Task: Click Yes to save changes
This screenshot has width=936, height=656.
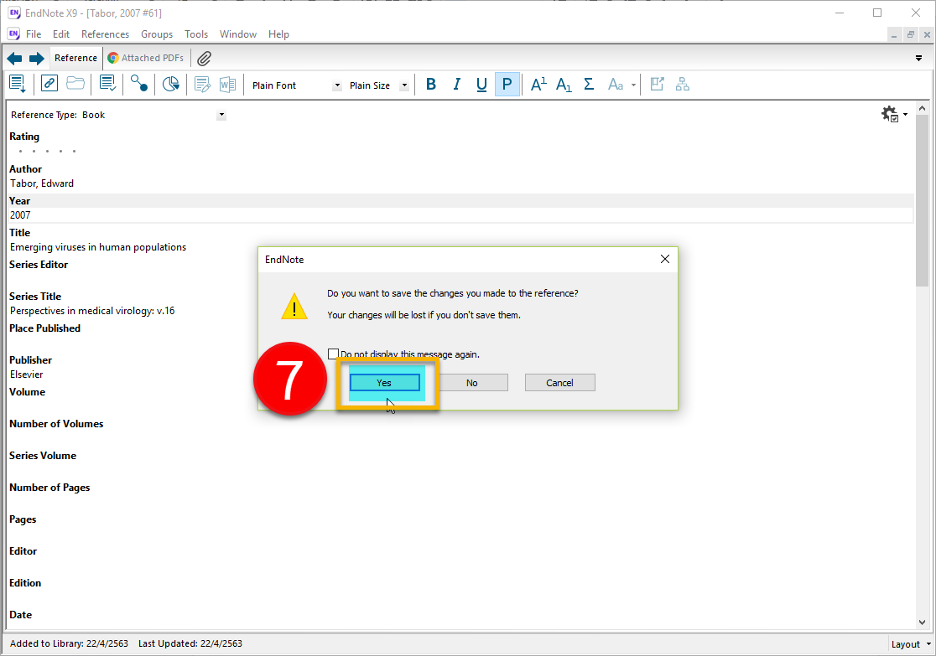Action: pos(384,383)
